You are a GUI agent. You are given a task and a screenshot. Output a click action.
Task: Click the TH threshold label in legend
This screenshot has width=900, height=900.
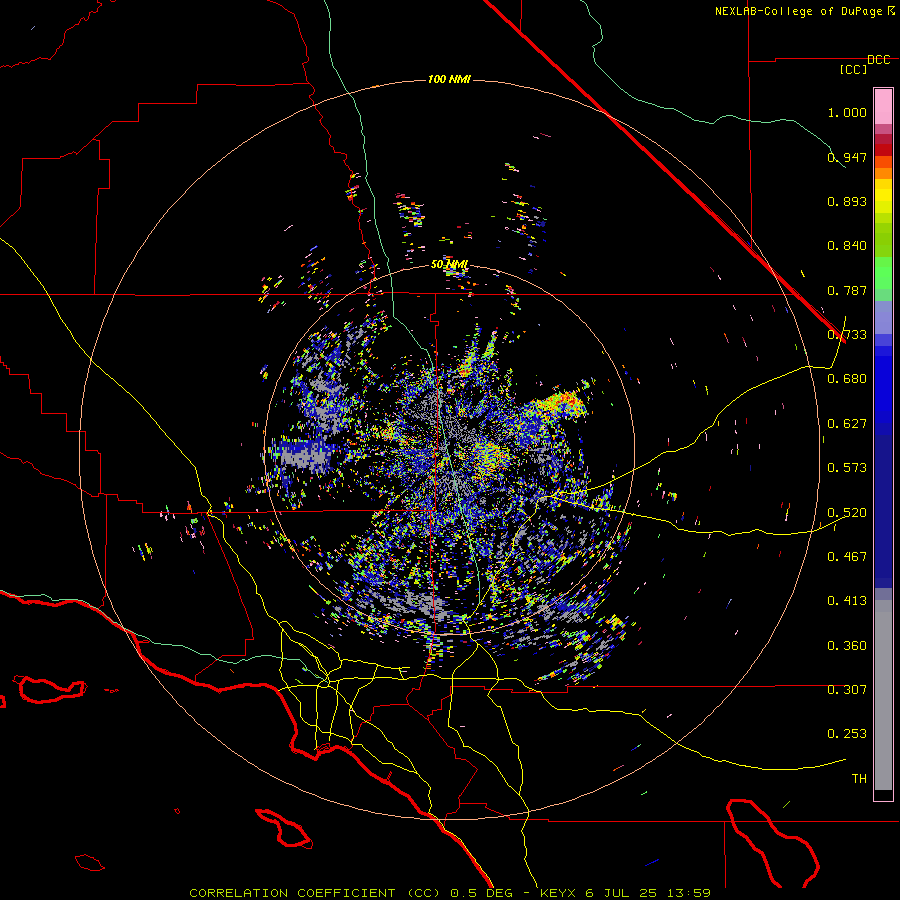[859, 779]
